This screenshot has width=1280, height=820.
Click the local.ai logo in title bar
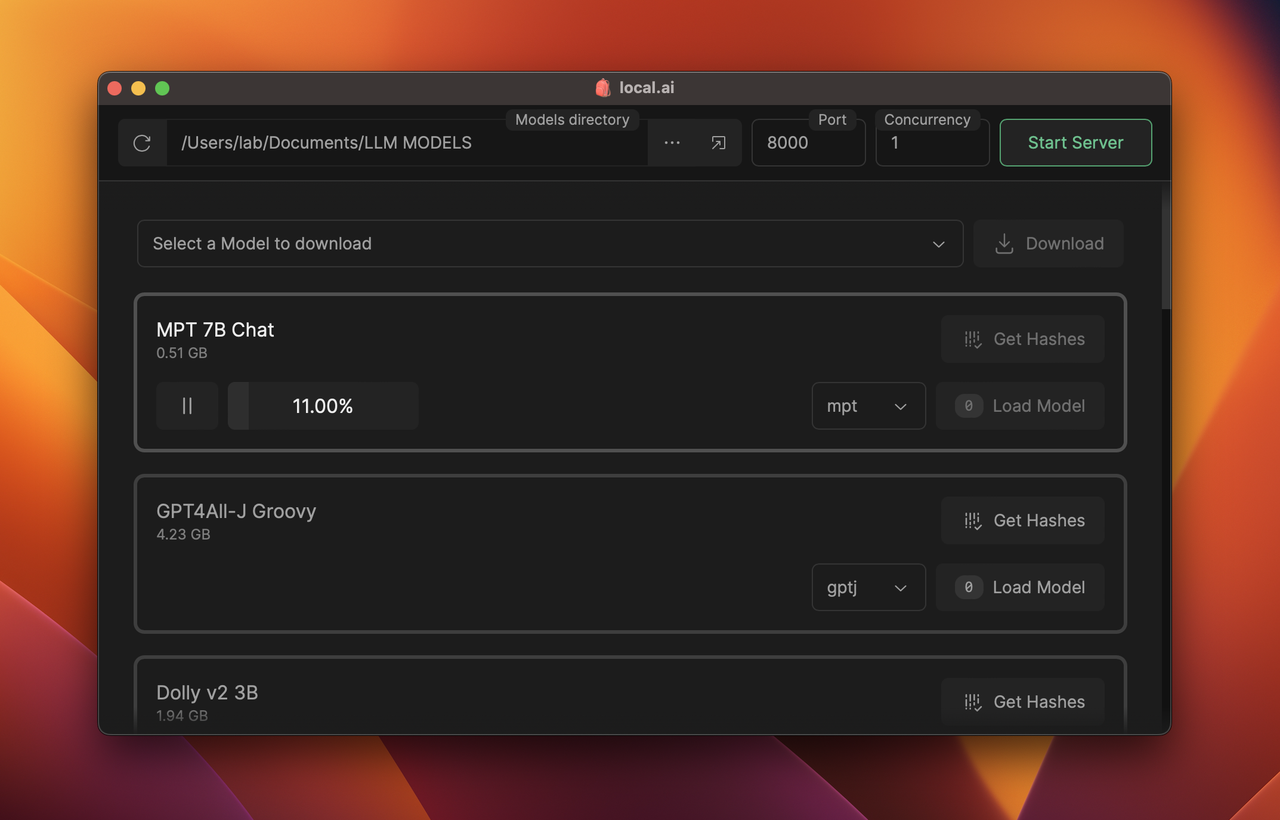(603, 88)
